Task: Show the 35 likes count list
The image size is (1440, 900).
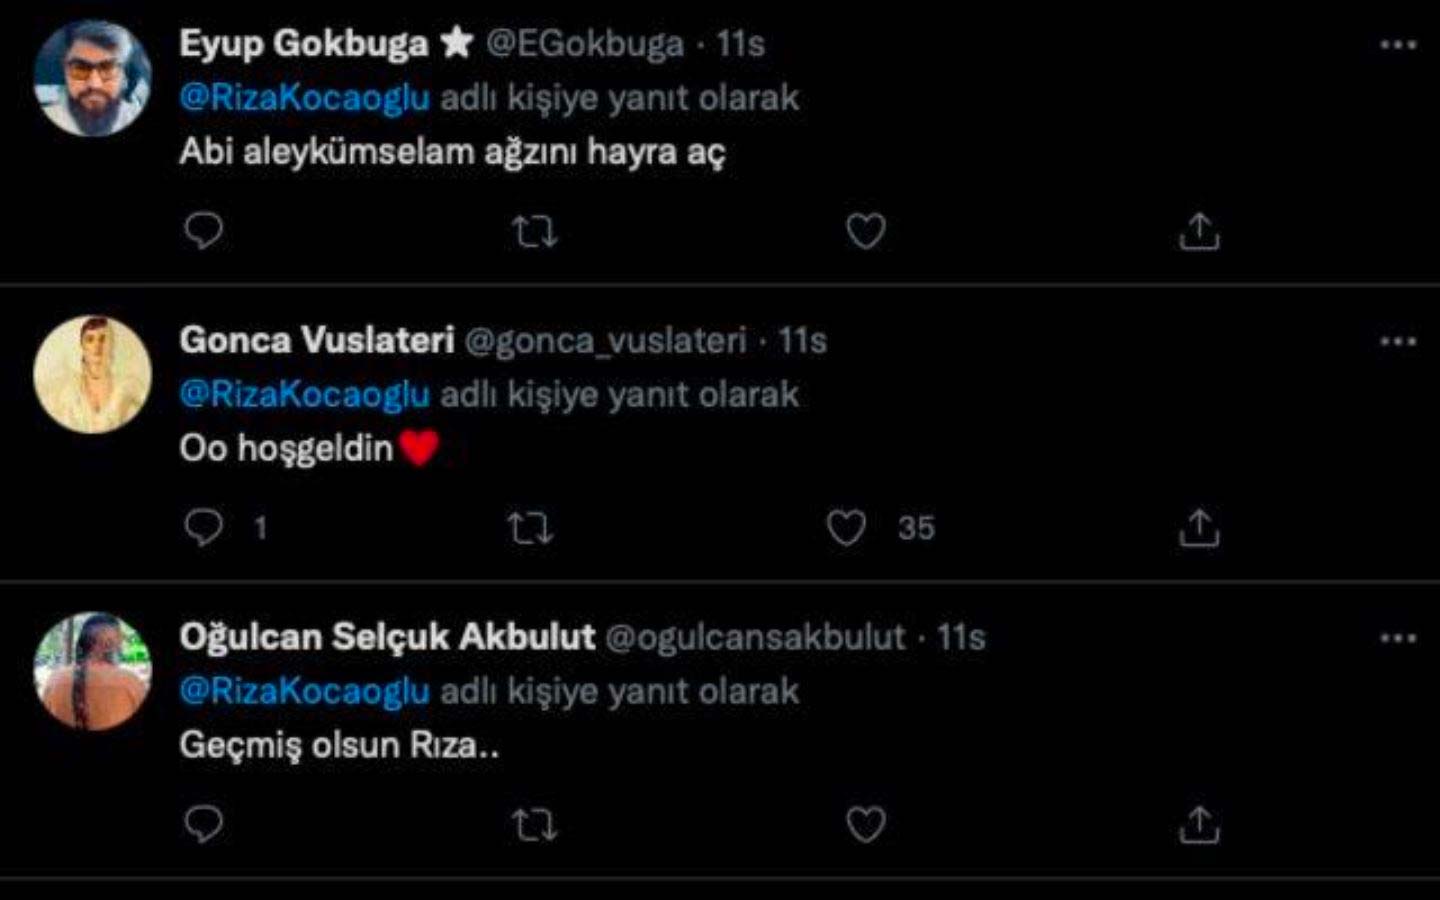Action: coord(915,525)
